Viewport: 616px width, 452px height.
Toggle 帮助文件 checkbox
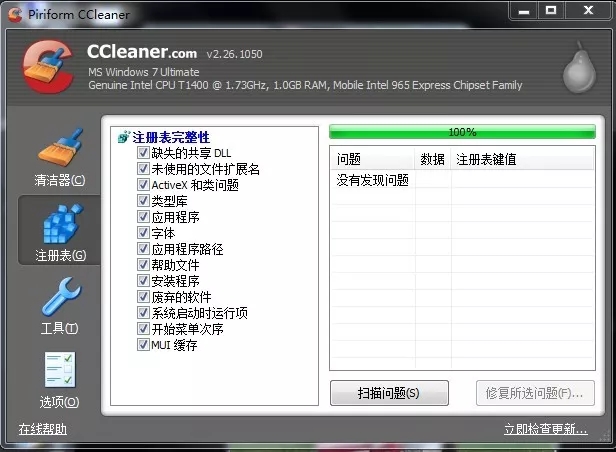tap(143, 265)
